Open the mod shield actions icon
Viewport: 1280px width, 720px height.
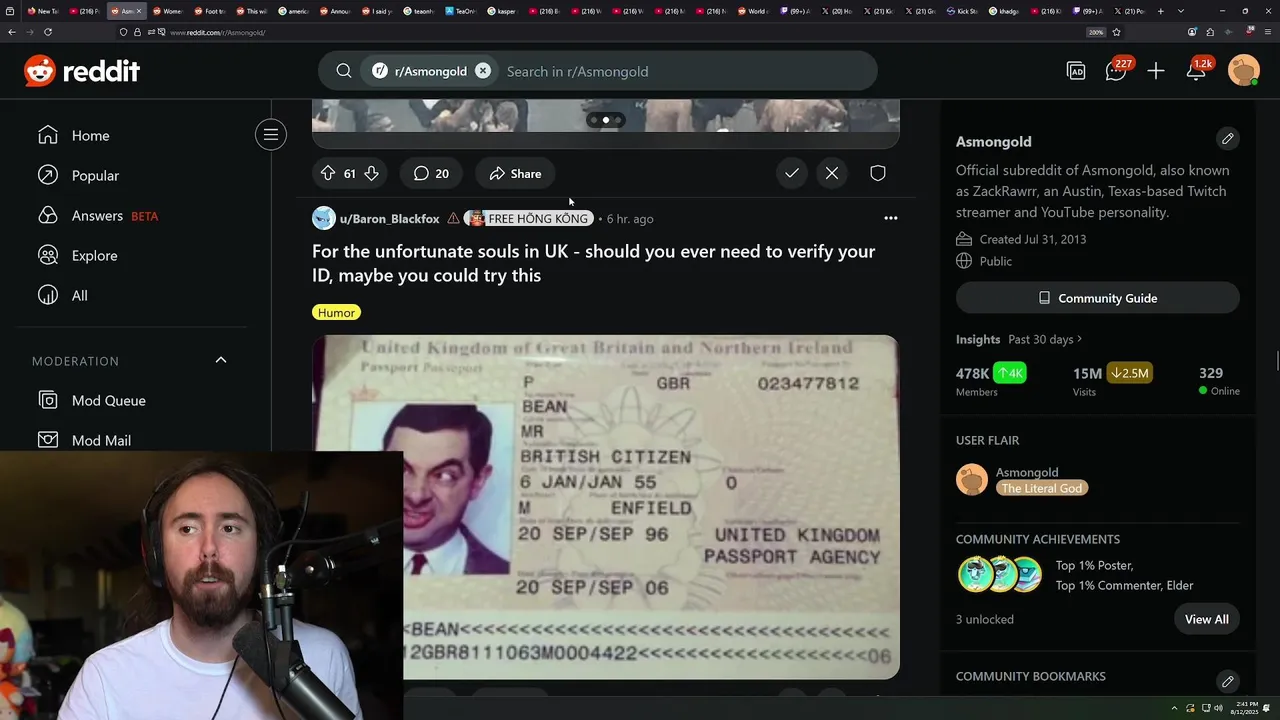[878, 173]
